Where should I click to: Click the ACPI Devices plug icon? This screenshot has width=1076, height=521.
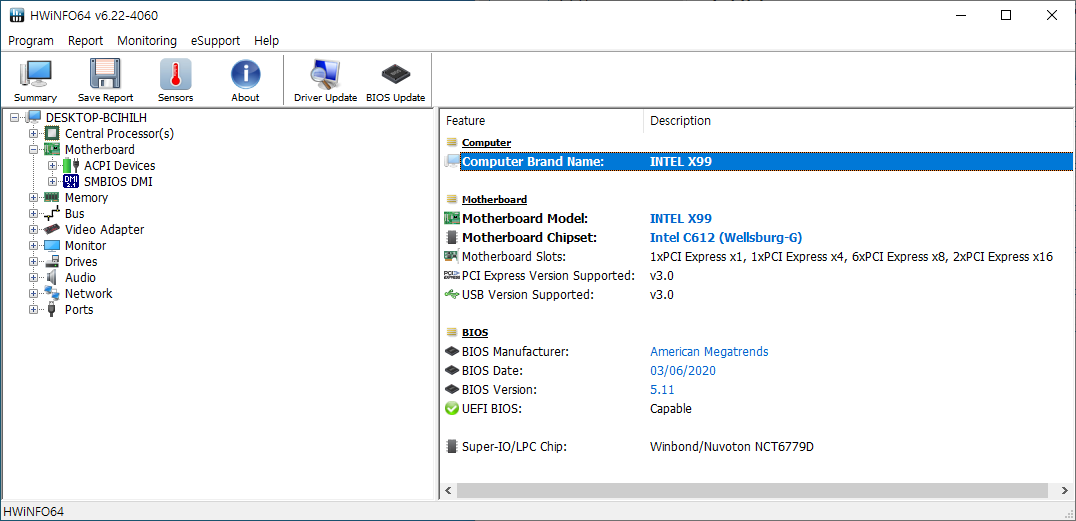point(71,165)
